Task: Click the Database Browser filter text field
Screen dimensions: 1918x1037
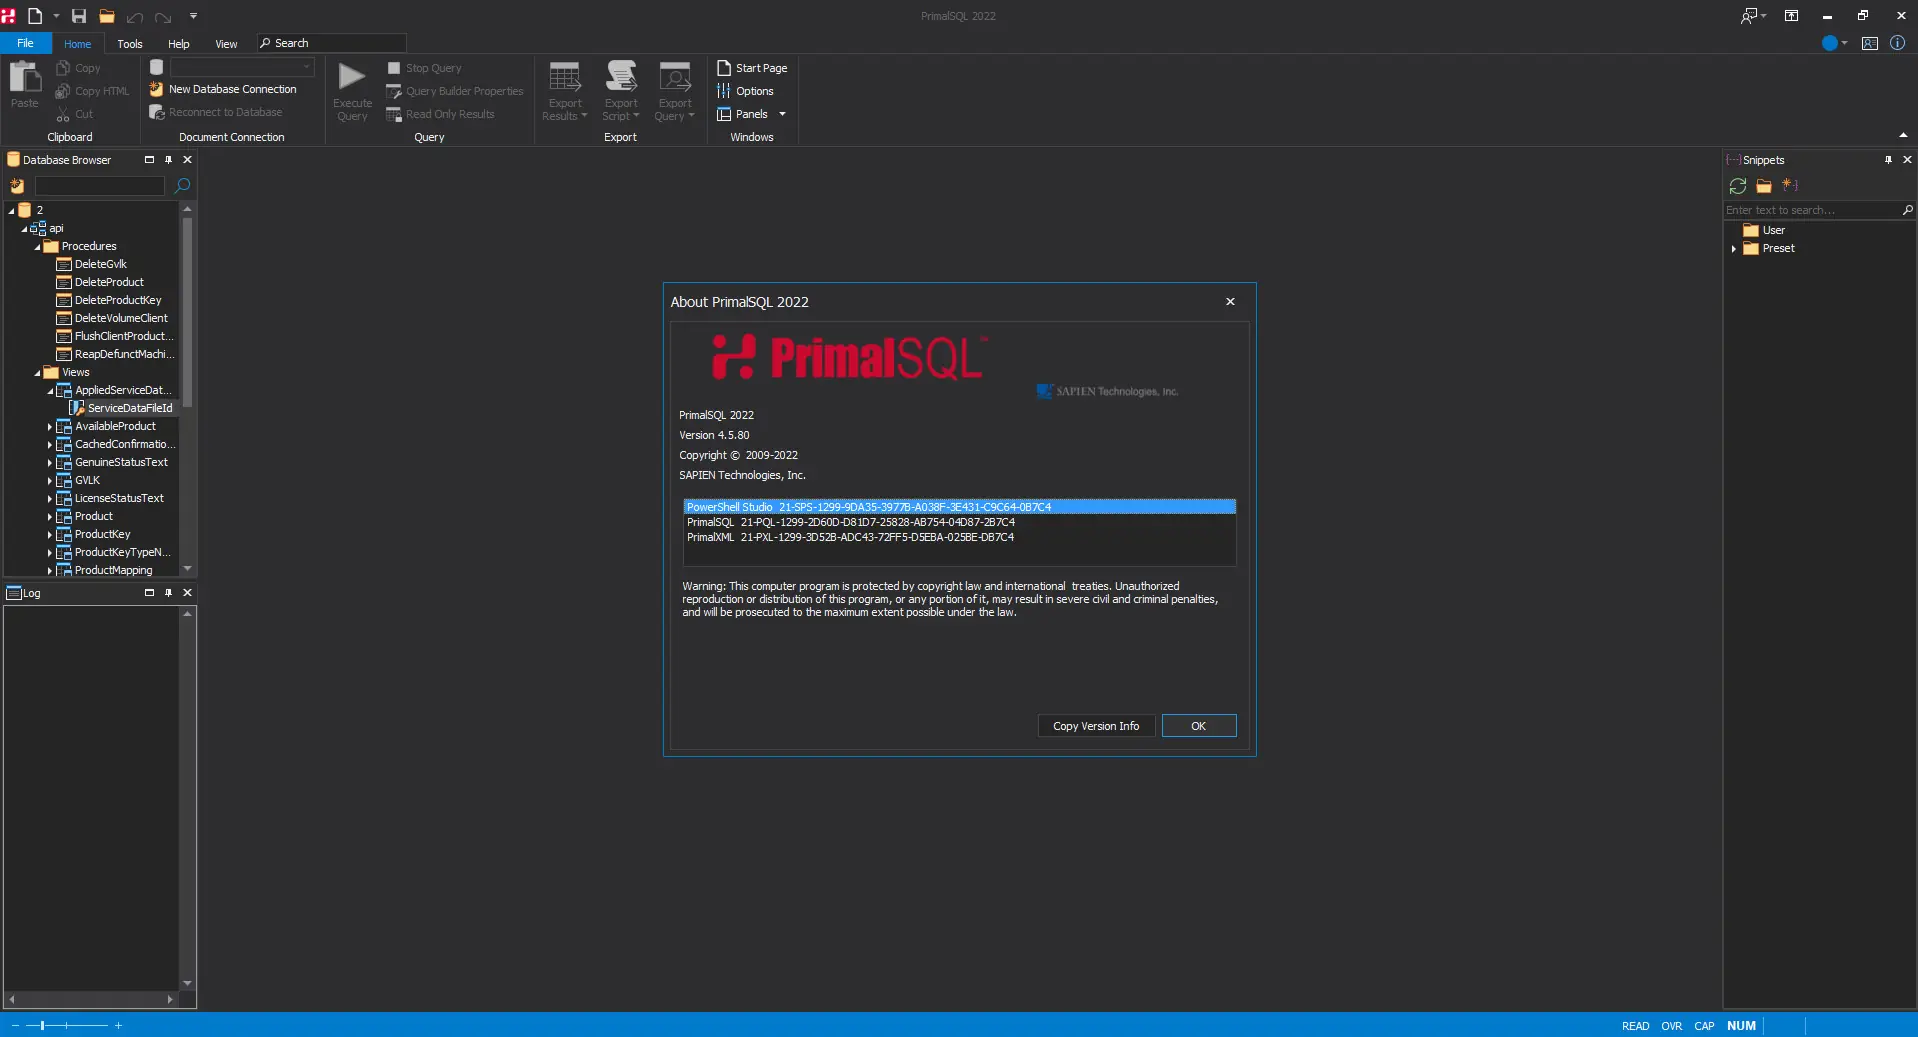Action: (100, 186)
